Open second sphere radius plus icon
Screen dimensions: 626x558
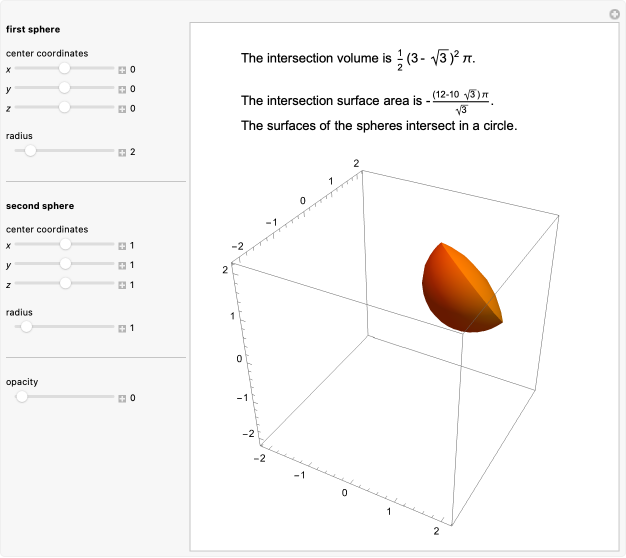[122, 328]
